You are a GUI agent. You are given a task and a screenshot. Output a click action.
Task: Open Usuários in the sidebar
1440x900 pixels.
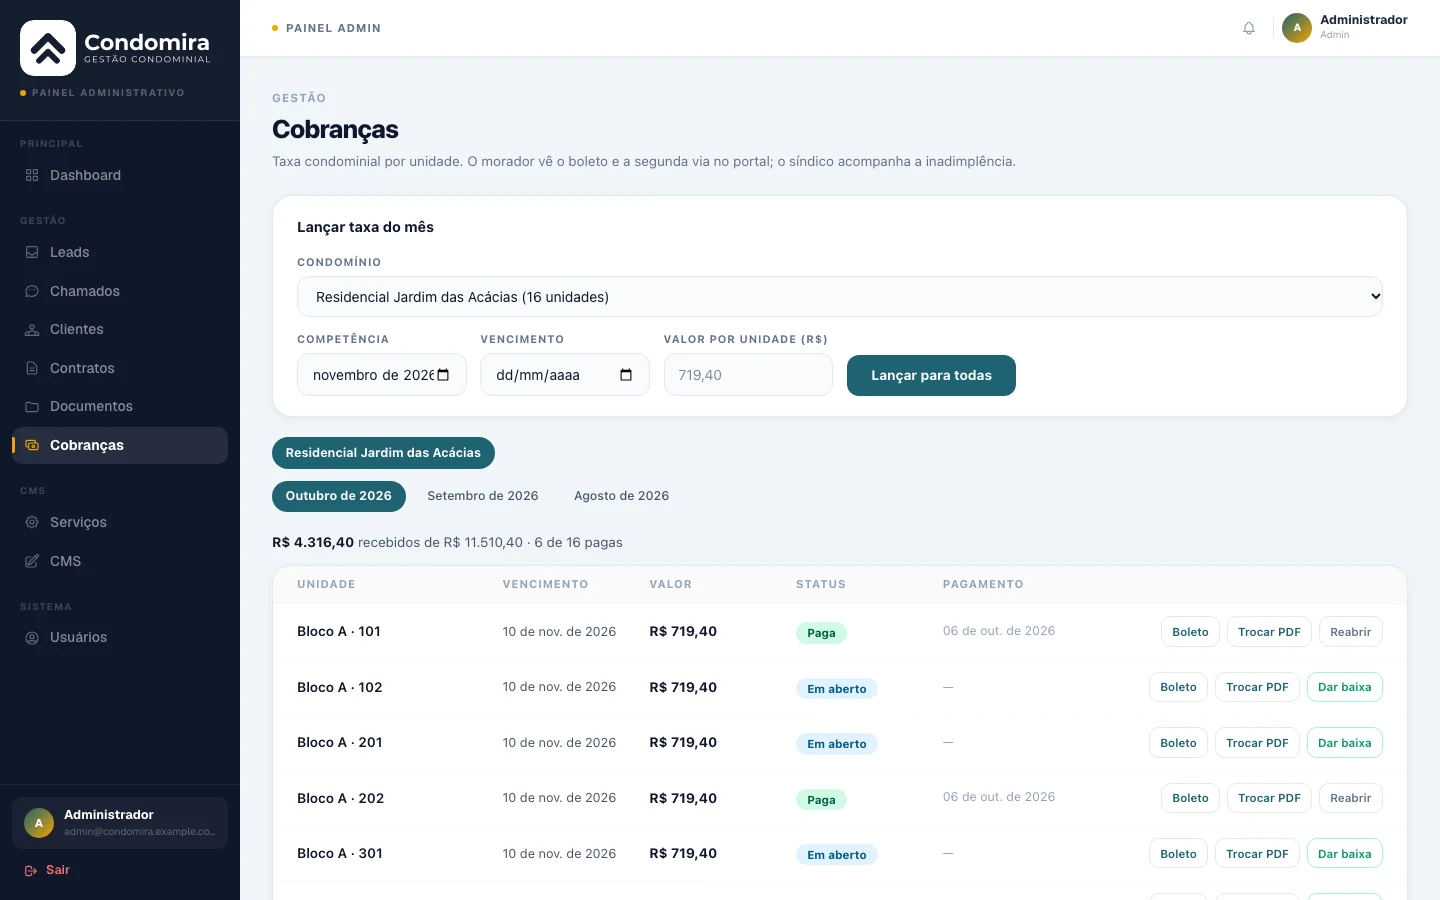(120, 637)
